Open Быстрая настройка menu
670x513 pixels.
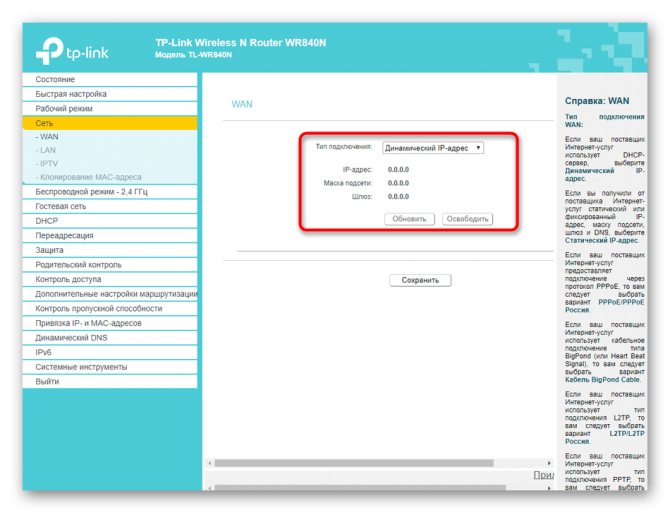[x=110, y=94]
